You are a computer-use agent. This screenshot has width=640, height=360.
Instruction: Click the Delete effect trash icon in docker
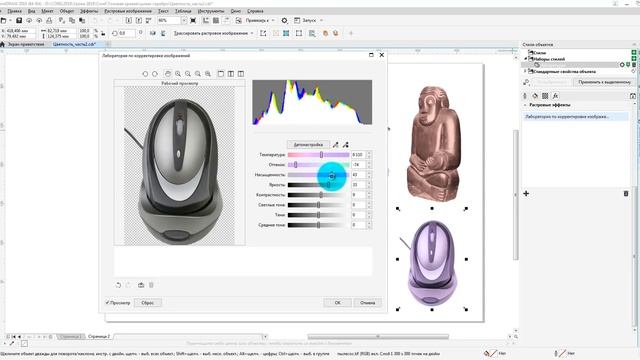[626, 193]
